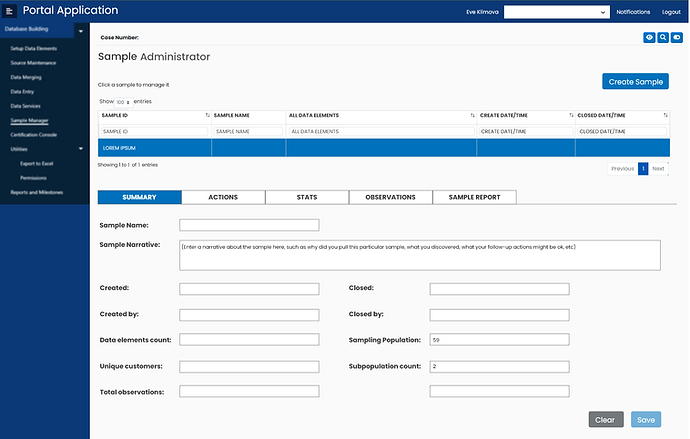The height and width of the screenshot is (439, 690).
Task: Collapse the Database Building menu arrow
Action: click(81, 31)
